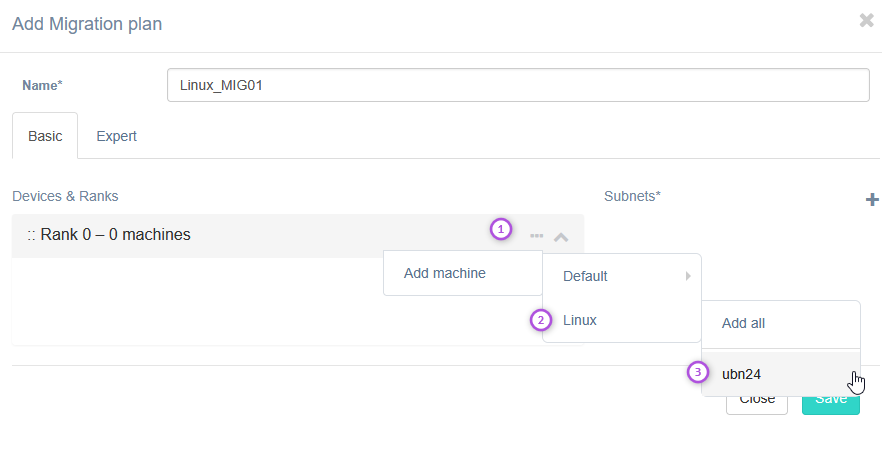Click the step 1 circle marker

point(501,229)
